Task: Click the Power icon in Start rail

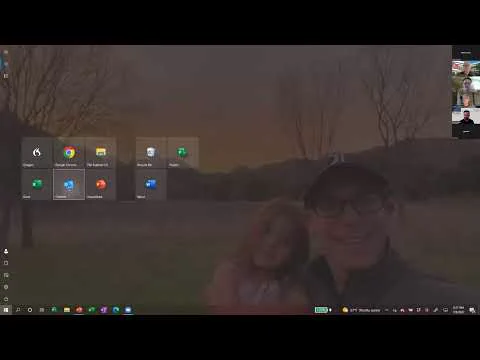Action: pos(6,299)
